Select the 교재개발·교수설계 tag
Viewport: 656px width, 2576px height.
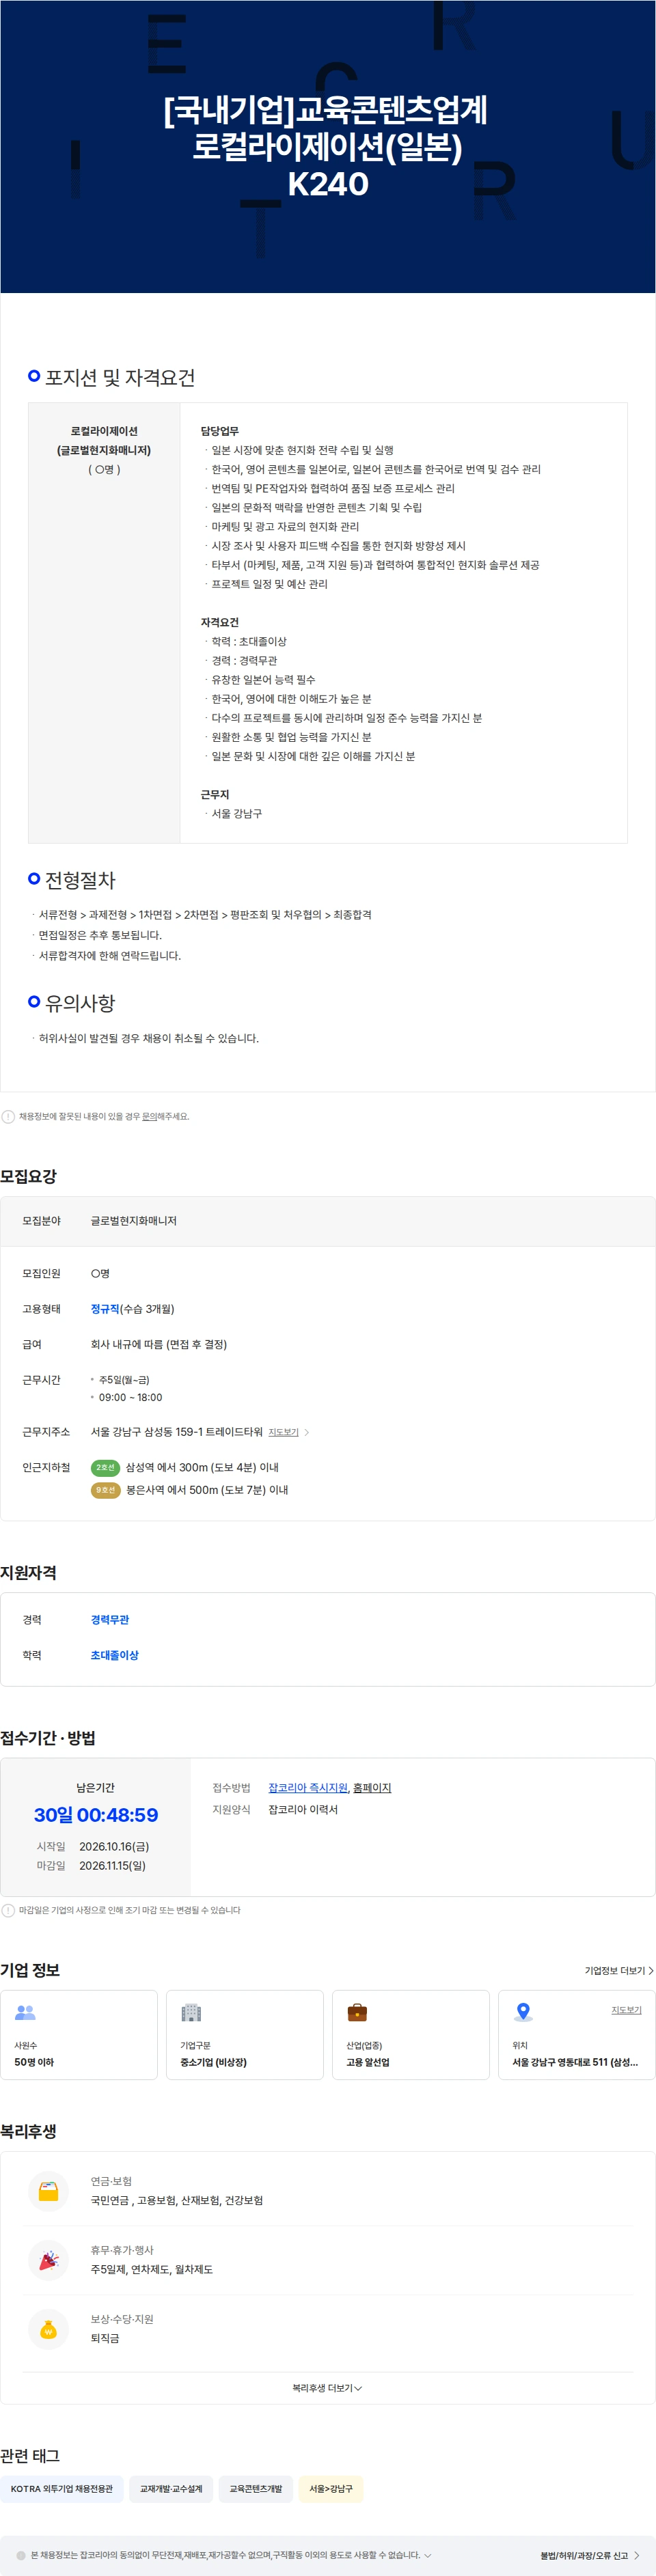(x=171, y=2489)
